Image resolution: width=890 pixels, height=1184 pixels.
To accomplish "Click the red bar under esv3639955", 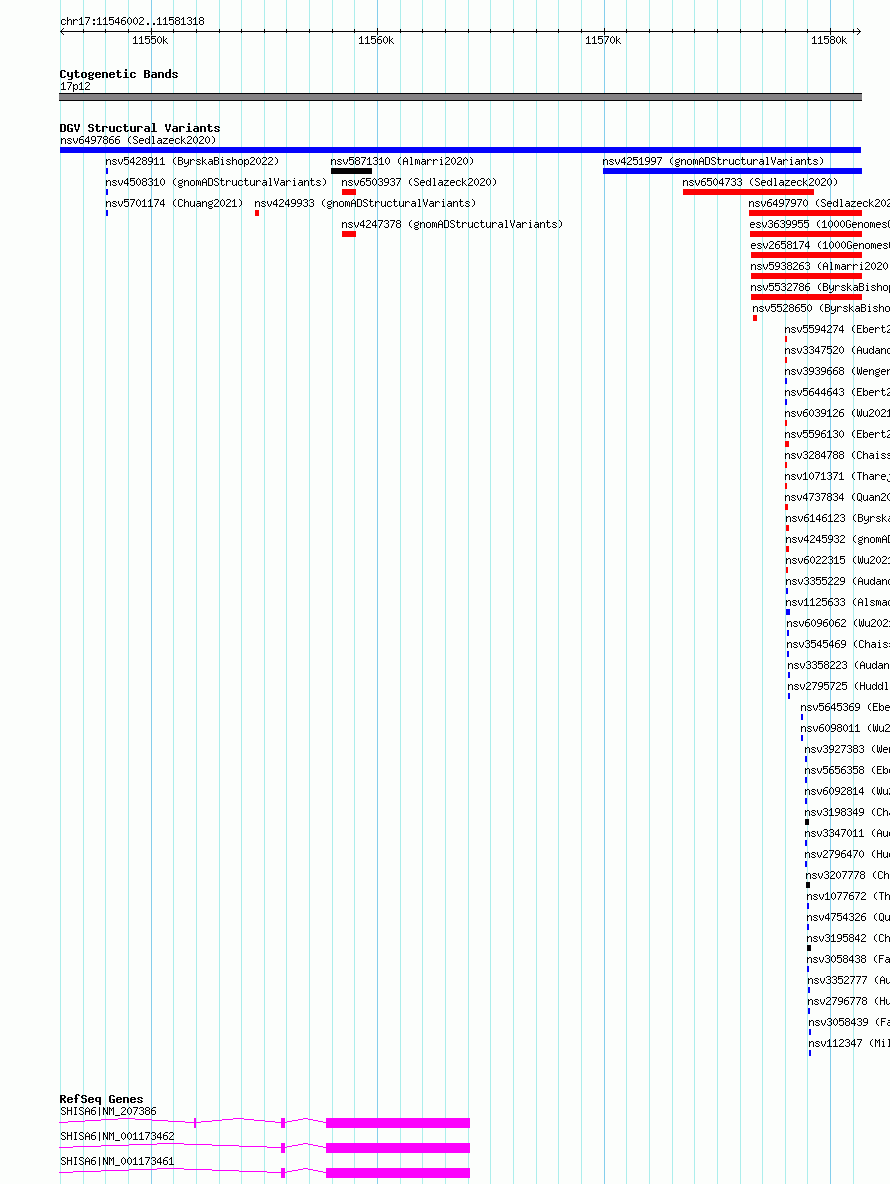I will click(805, 235).
